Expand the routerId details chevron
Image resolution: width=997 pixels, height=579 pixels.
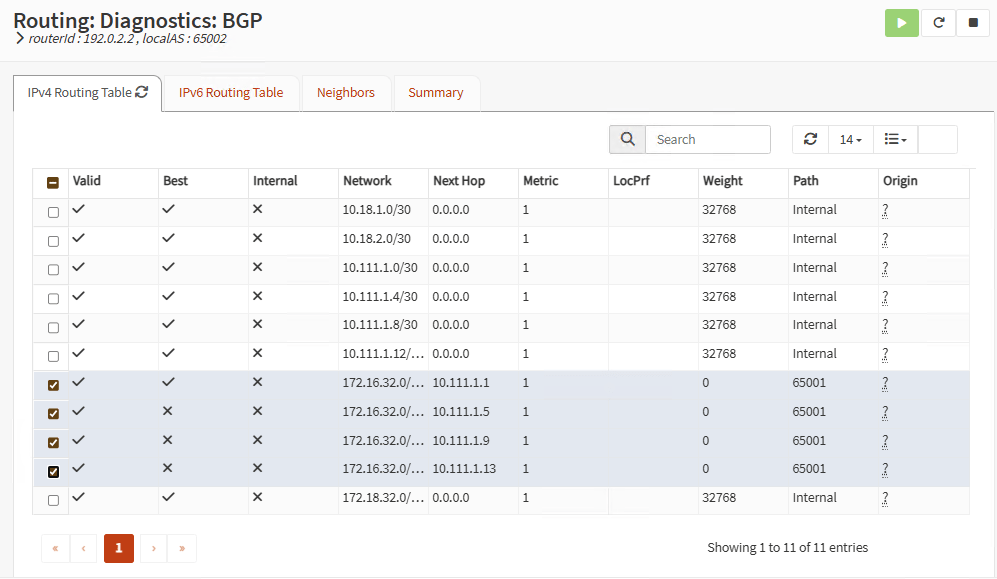click(20, 38)
